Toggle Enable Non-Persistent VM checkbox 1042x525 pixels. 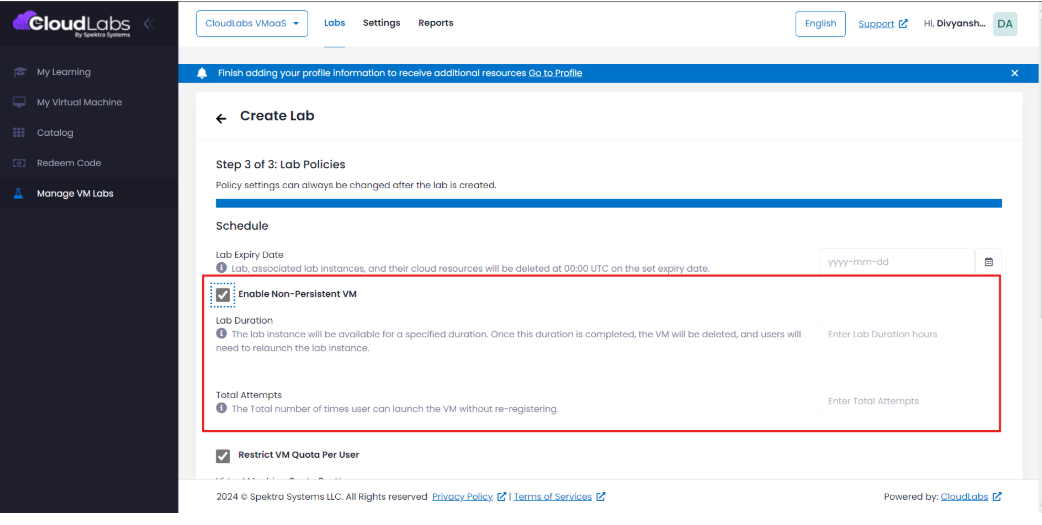point(223,294)
